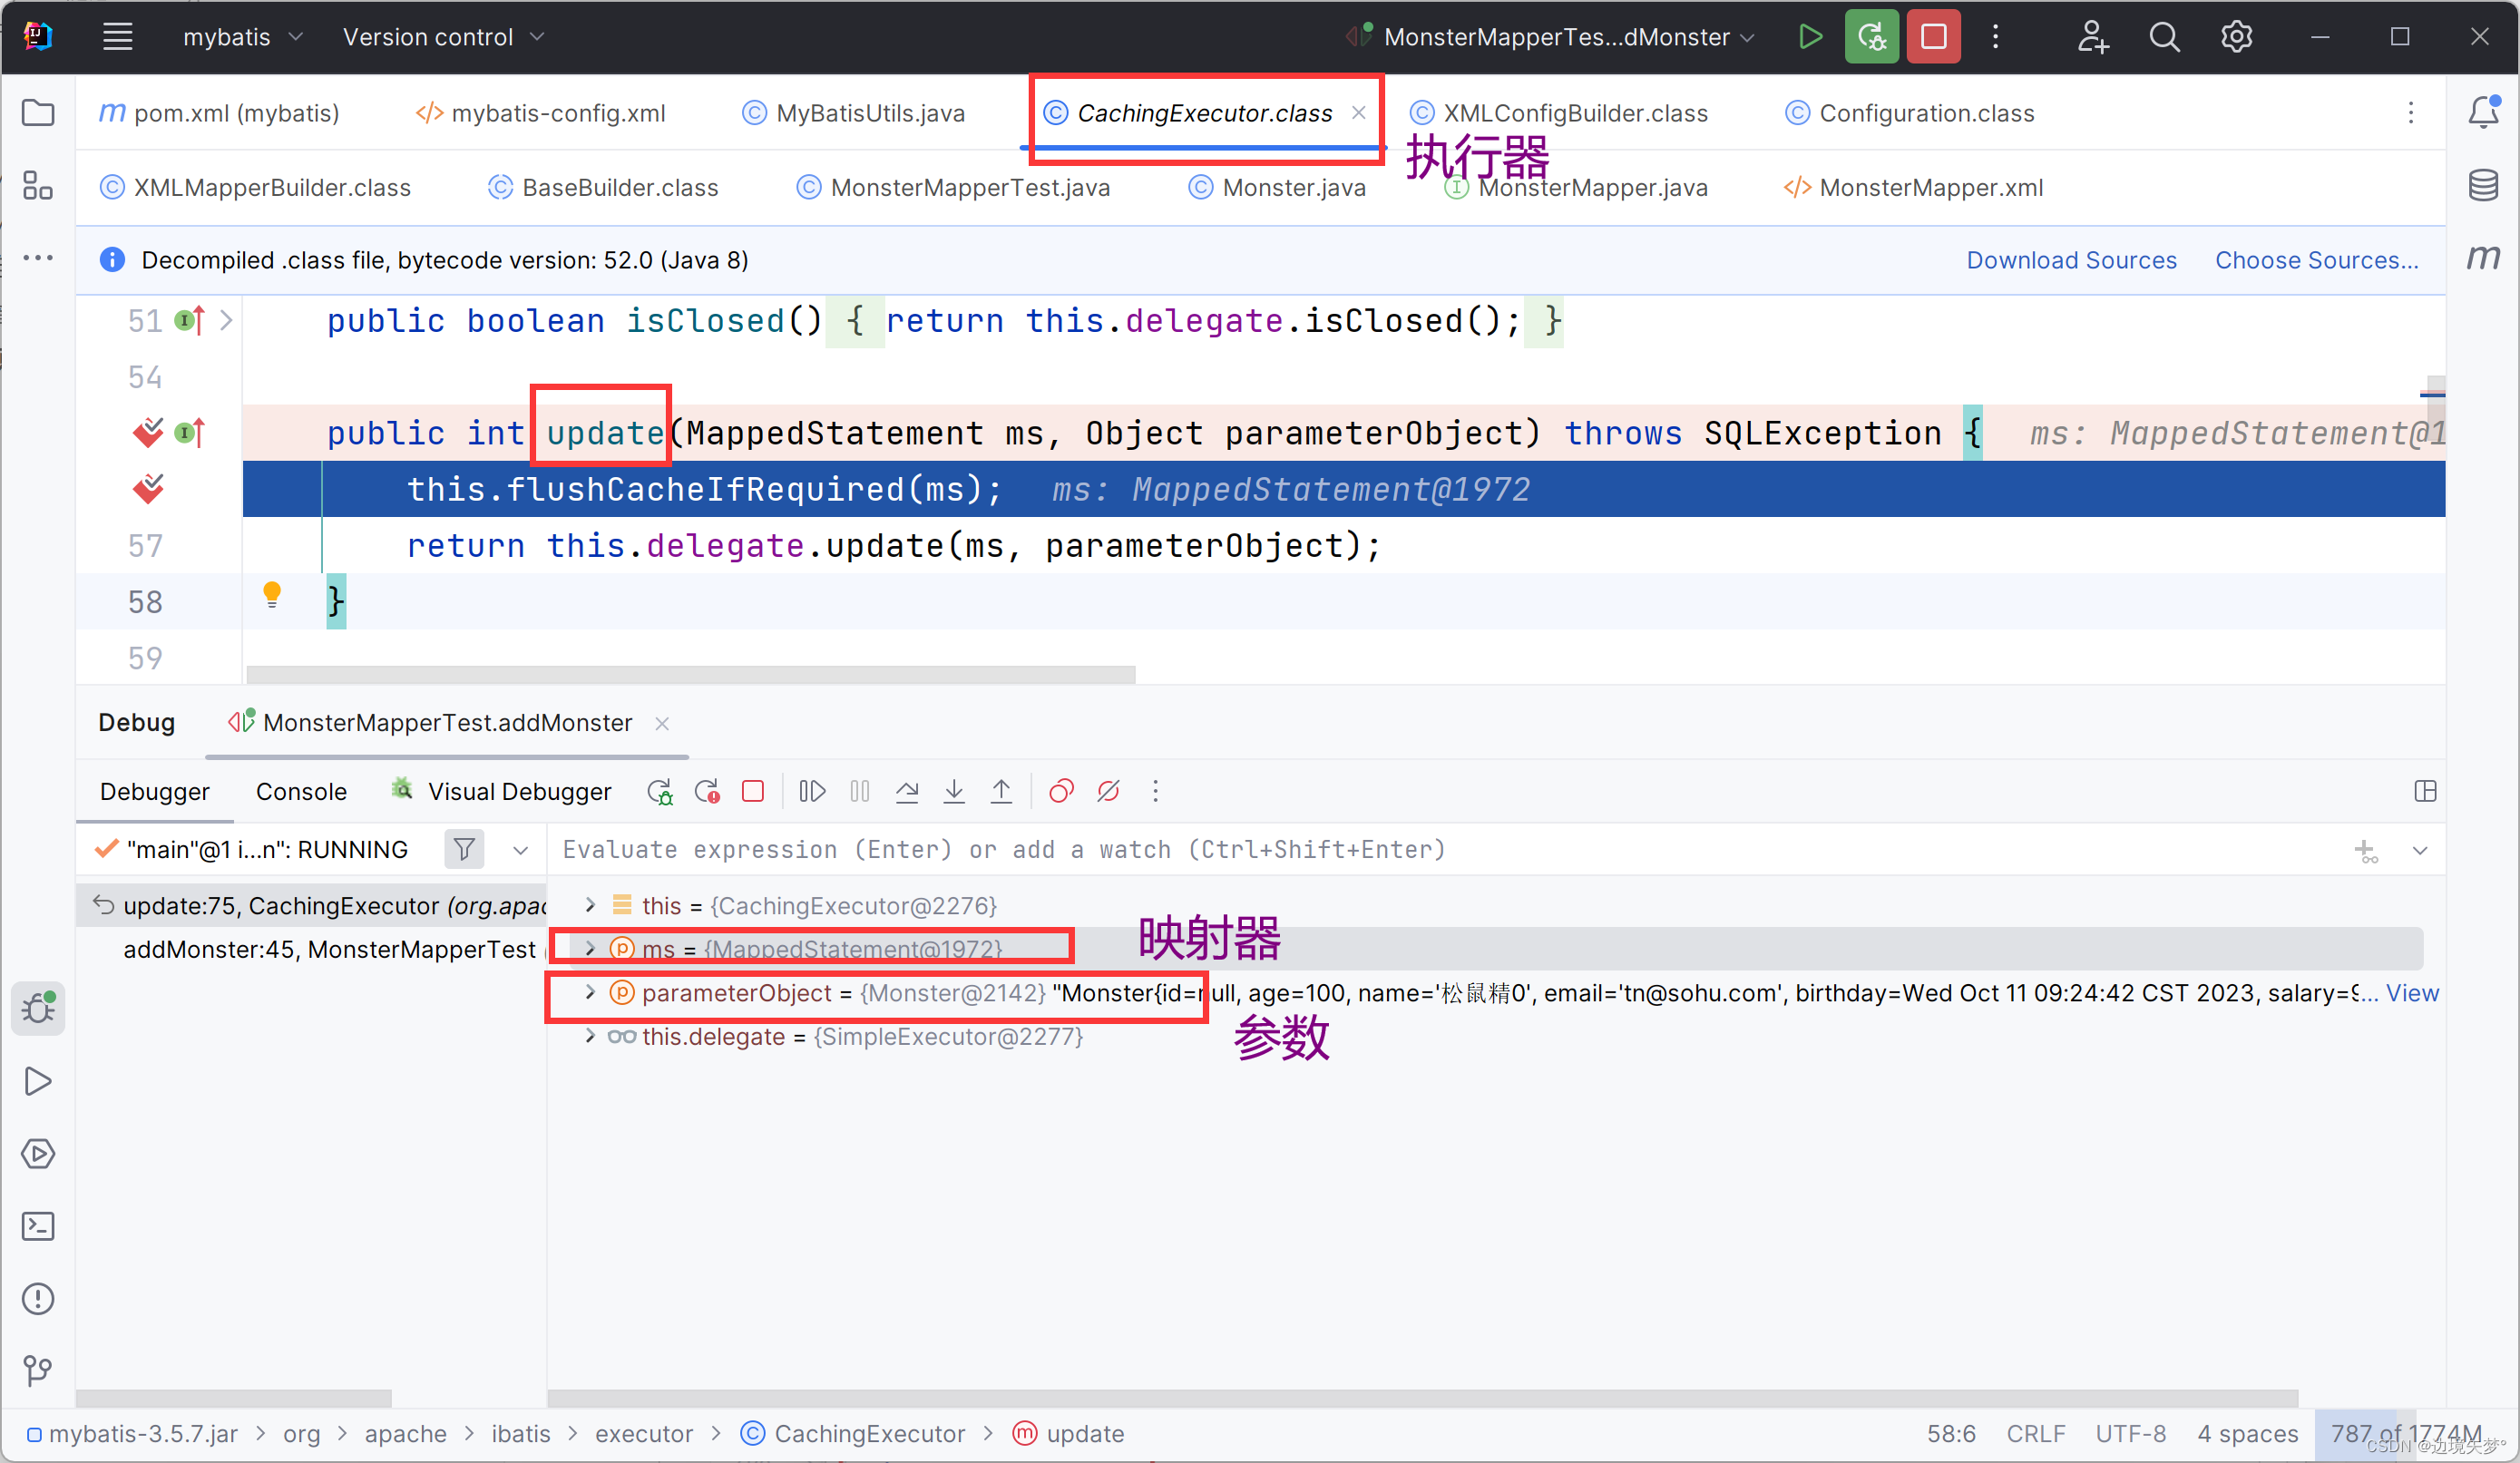
Task: Toggle breakpoint on update method line
Action: 148,433
